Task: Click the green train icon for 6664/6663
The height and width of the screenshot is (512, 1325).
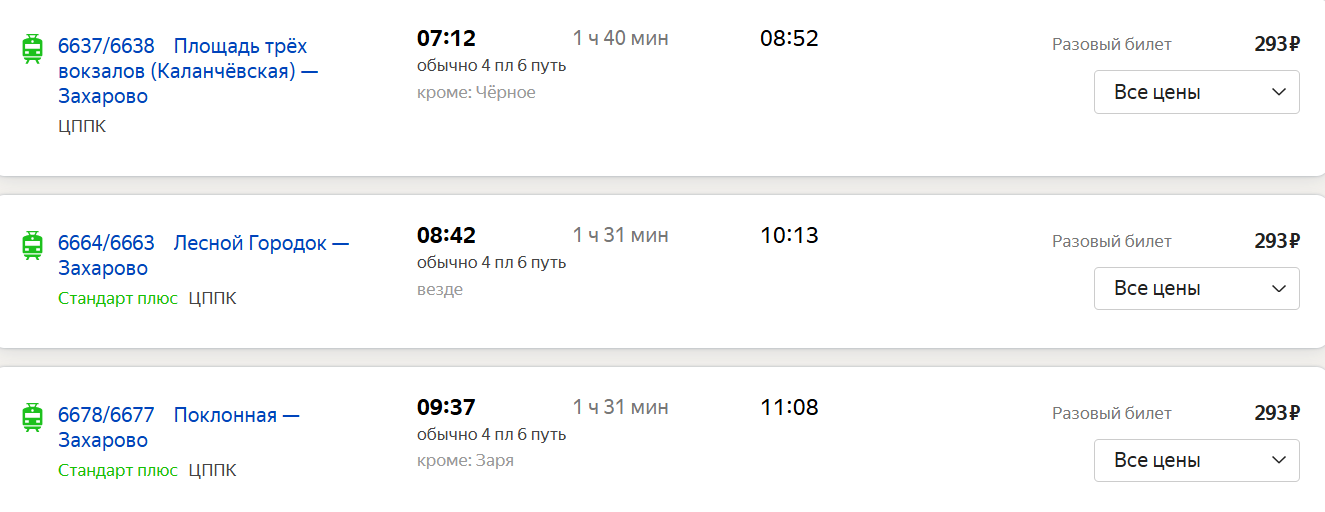Action: click(33, 245)
